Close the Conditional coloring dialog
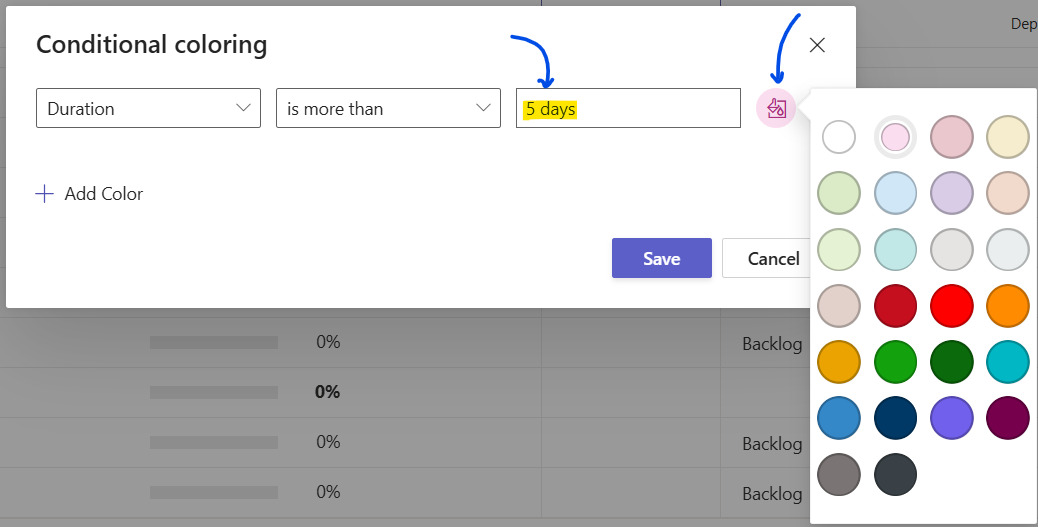1038x527 pixels. [x=817, y=45]
